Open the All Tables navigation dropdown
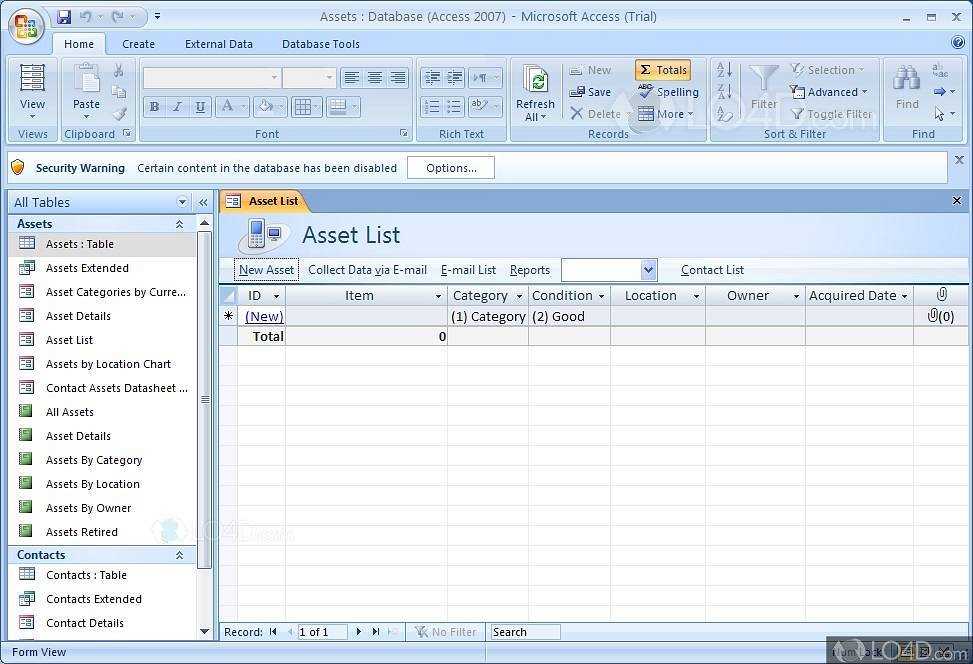Image resolution: width=973 pixels, height=664 pixels. (182, 201)
